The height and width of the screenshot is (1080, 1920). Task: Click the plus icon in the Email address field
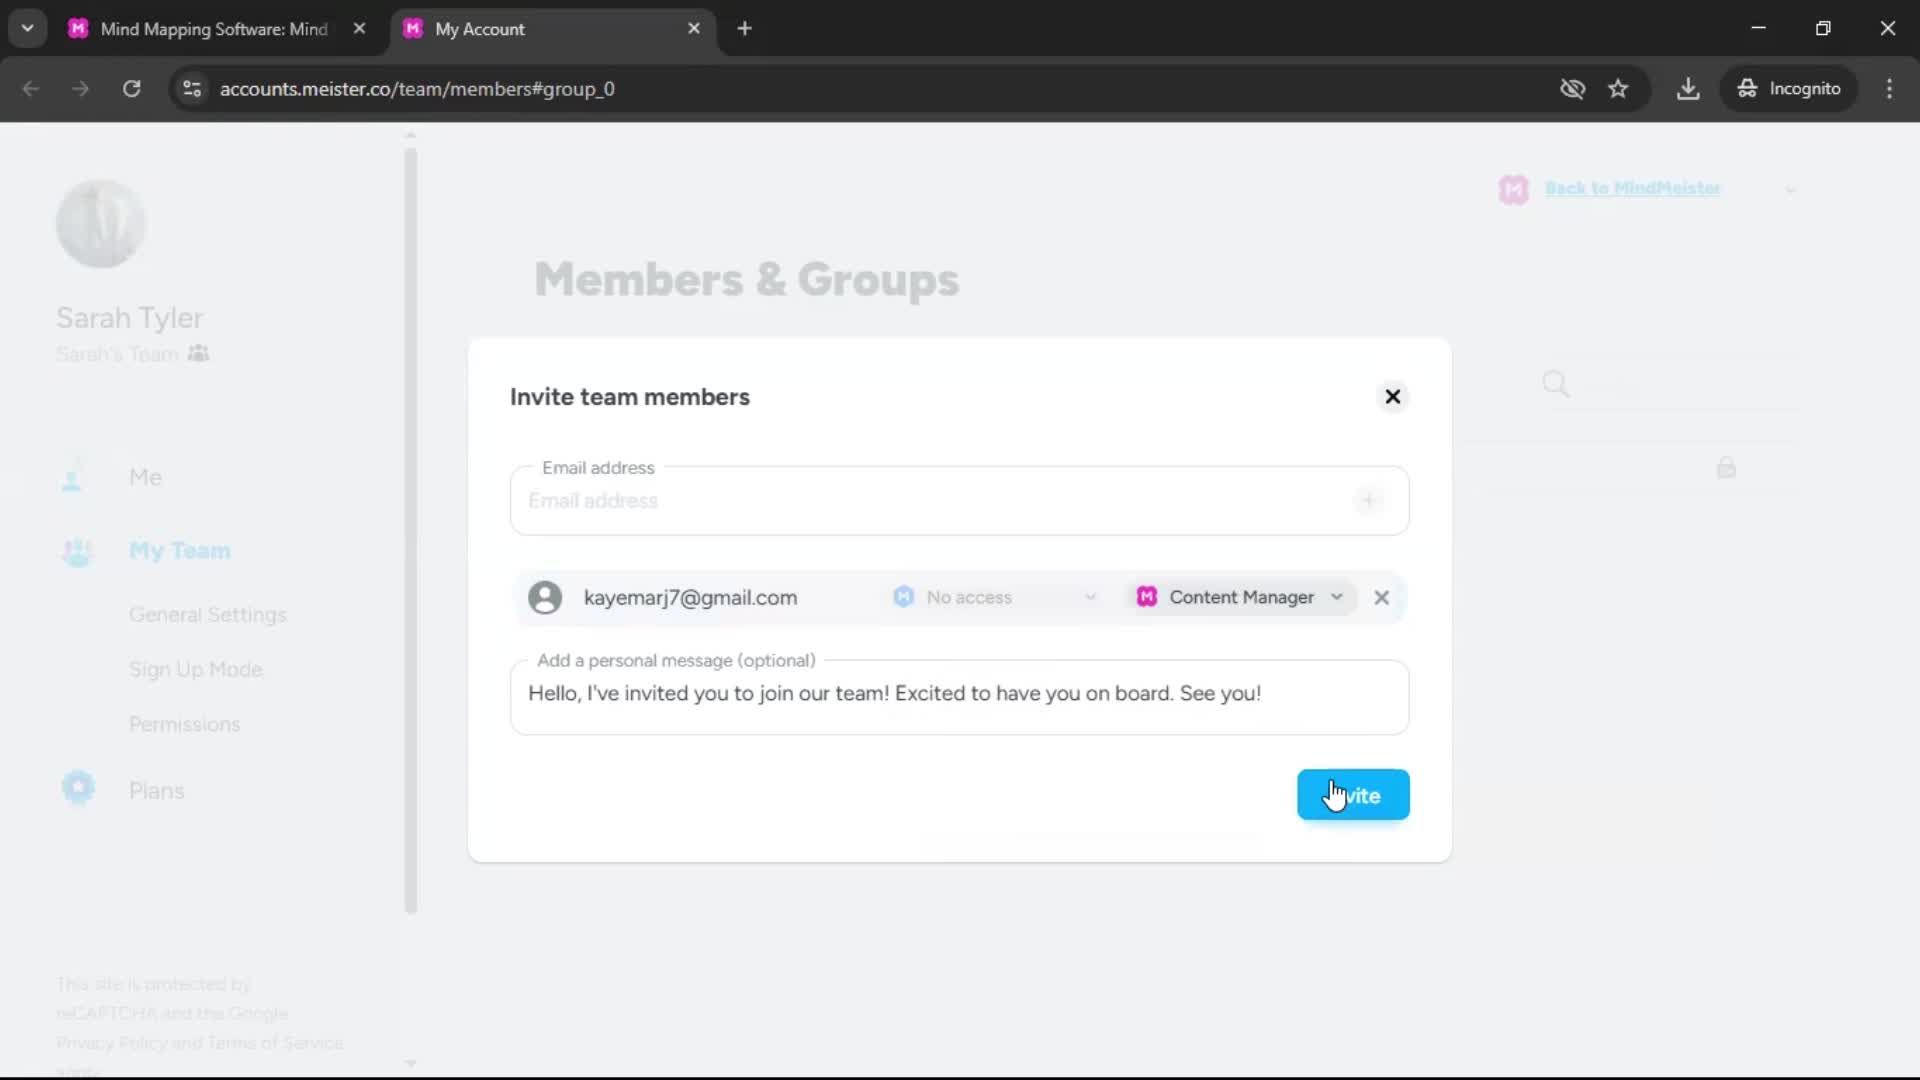(1368, 500)
